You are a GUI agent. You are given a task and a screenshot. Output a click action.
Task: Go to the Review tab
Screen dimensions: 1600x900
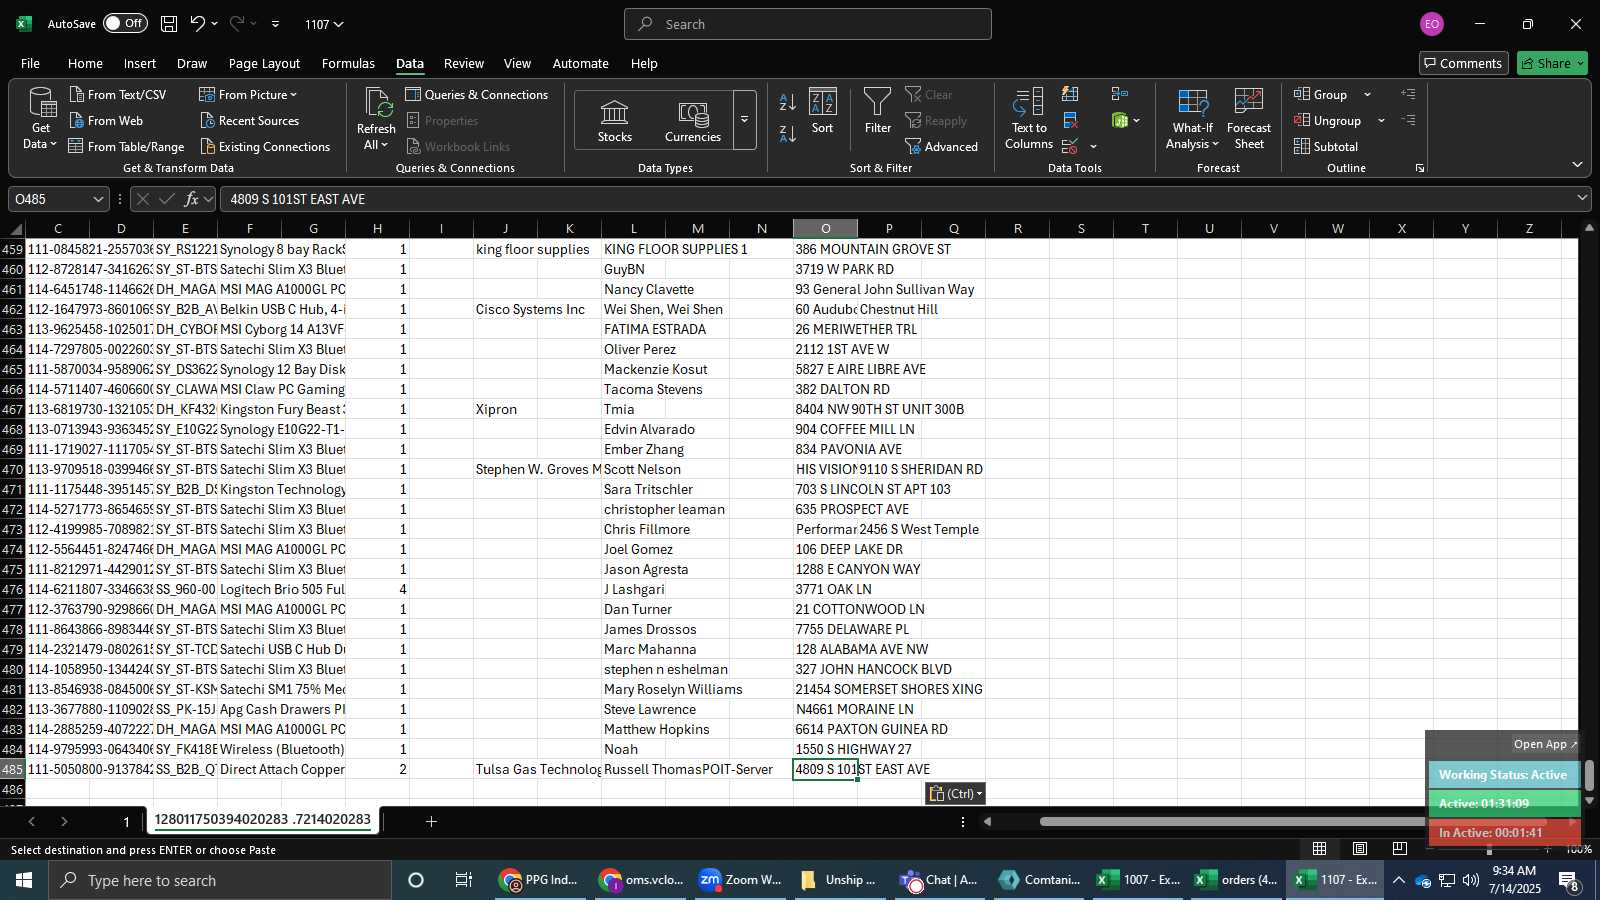[464, 63]
